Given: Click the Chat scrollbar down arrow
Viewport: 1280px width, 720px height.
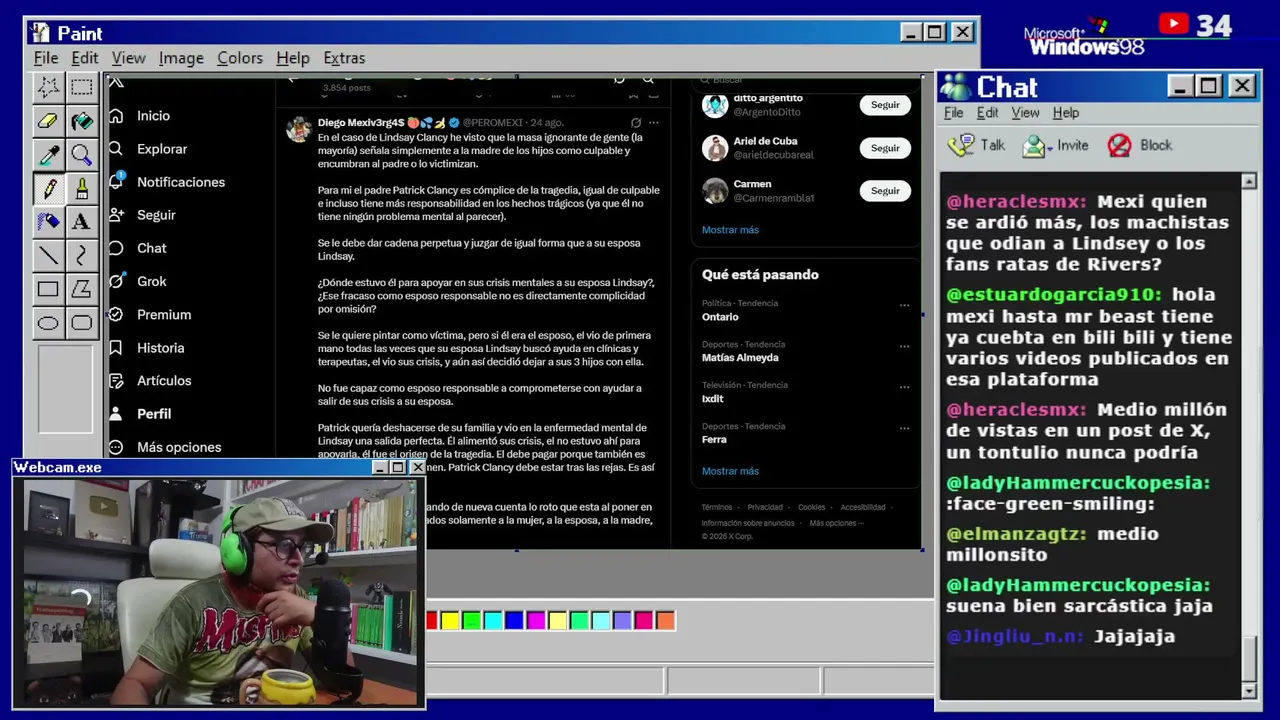Looking at the screenshot, I should pyautogui.click(x=1249, y=691).
